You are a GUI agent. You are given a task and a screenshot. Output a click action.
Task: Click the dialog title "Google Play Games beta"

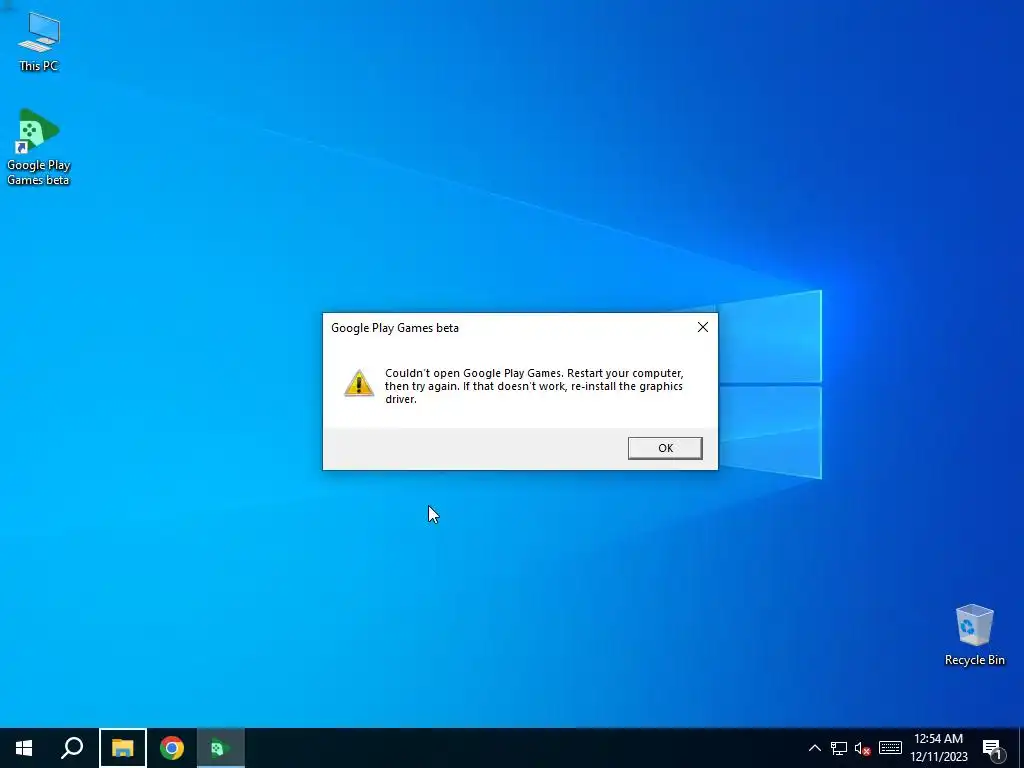tap(394, 328)
